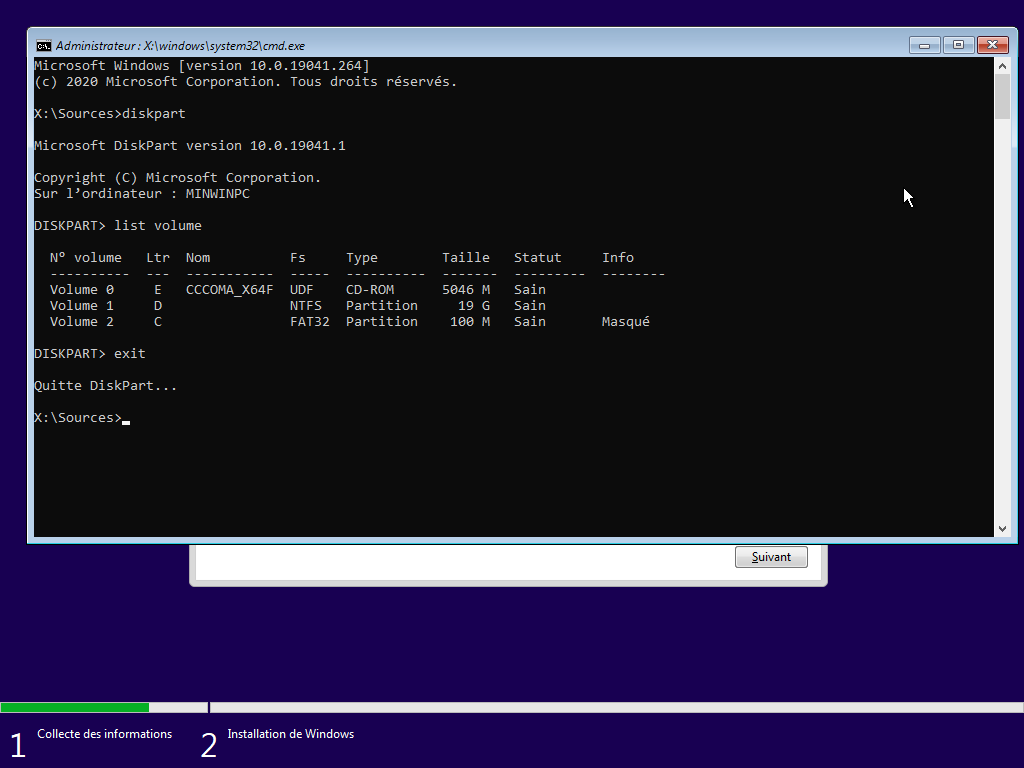Click the 'Type' column header
1024x768 pixels.
362,257
